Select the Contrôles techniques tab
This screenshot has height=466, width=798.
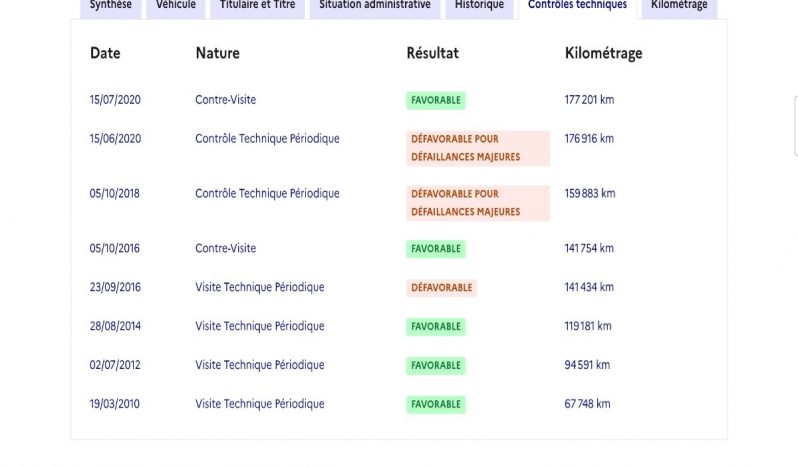pos(577,8)
